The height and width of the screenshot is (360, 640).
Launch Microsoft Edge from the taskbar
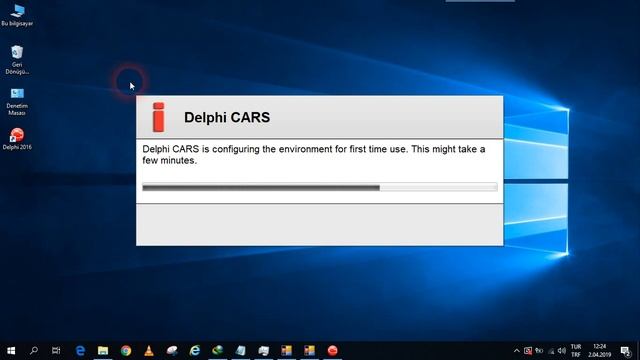tap(80, 351)
